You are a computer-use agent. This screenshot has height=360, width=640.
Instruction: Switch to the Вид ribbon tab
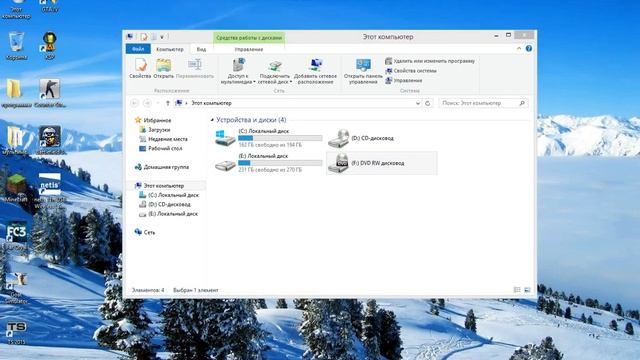[201, 49]
